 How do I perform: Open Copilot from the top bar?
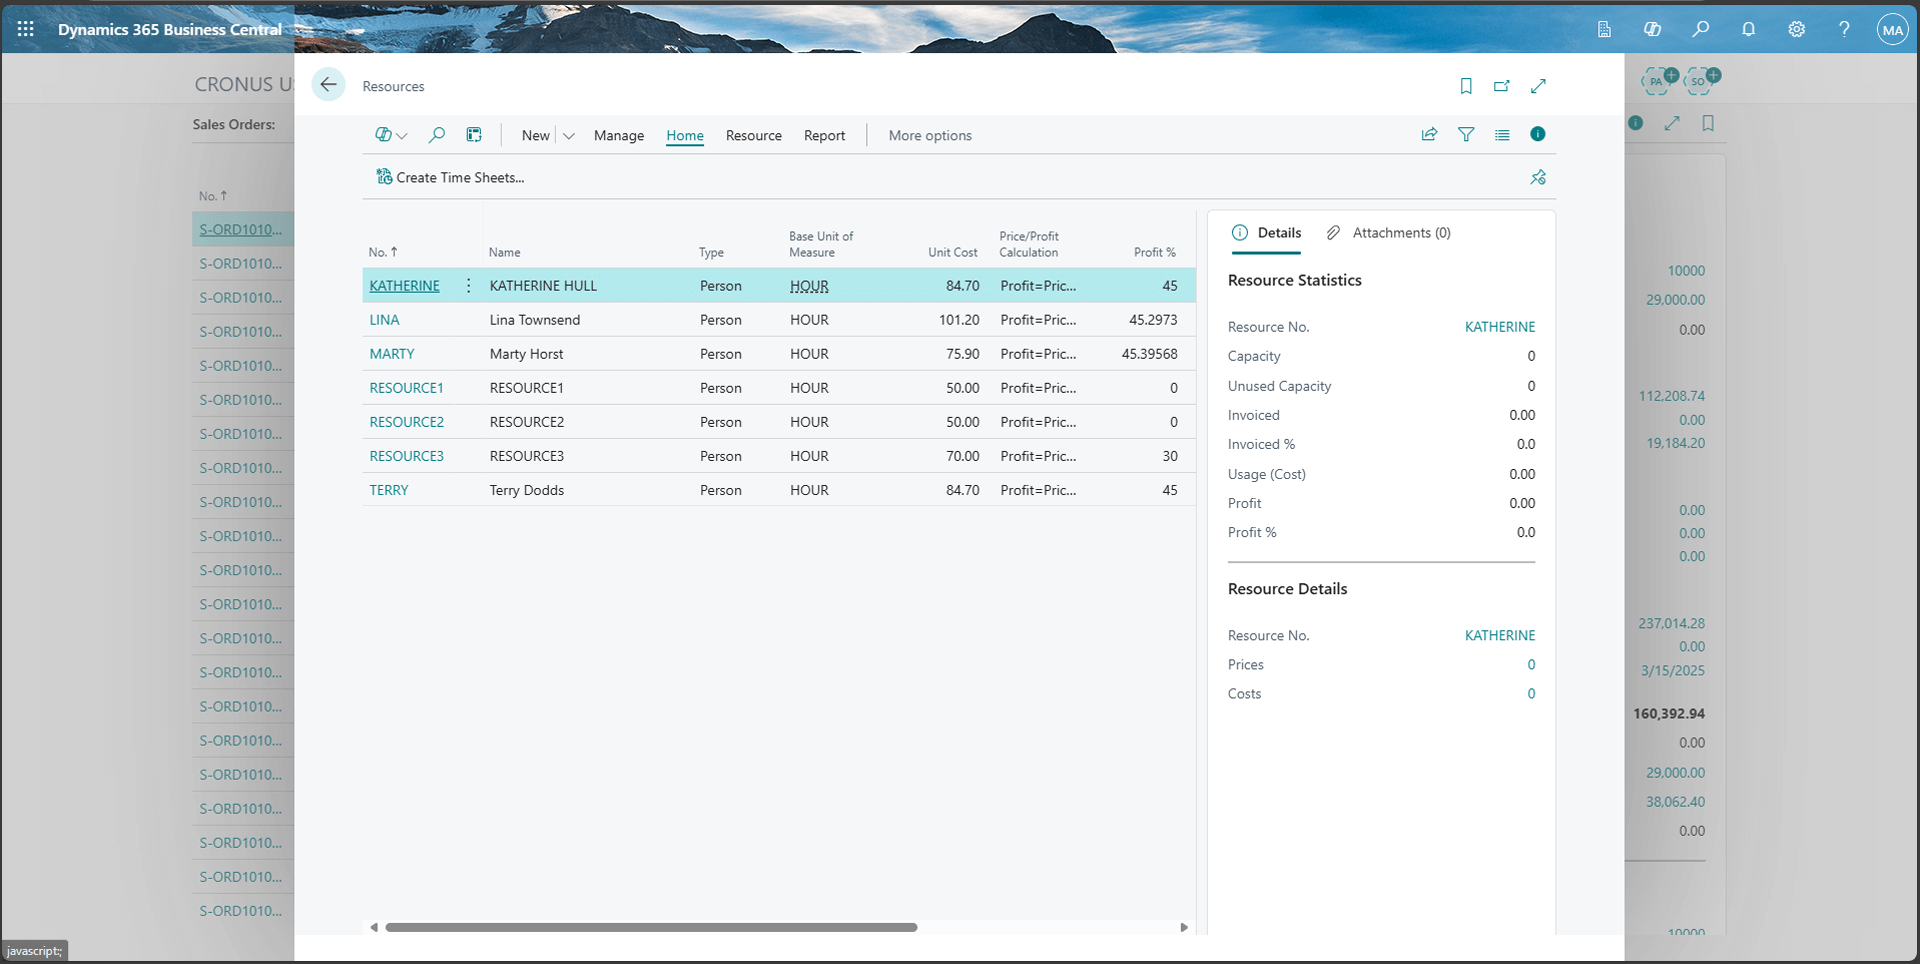[x=1652, y=29]
